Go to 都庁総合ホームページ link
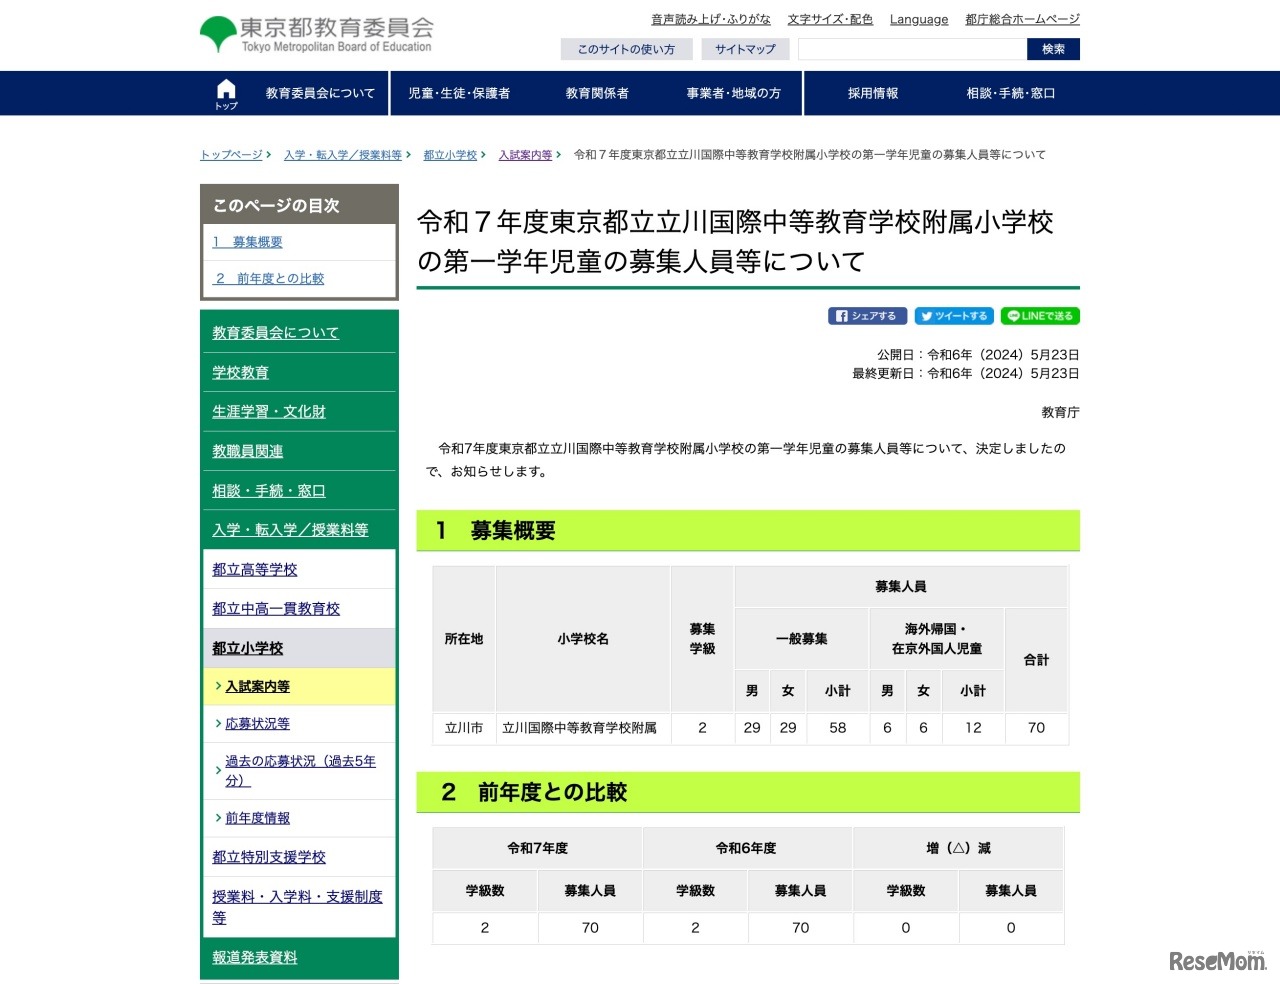The height and width of the screenshot is (984, 1280). [1022, 19]
